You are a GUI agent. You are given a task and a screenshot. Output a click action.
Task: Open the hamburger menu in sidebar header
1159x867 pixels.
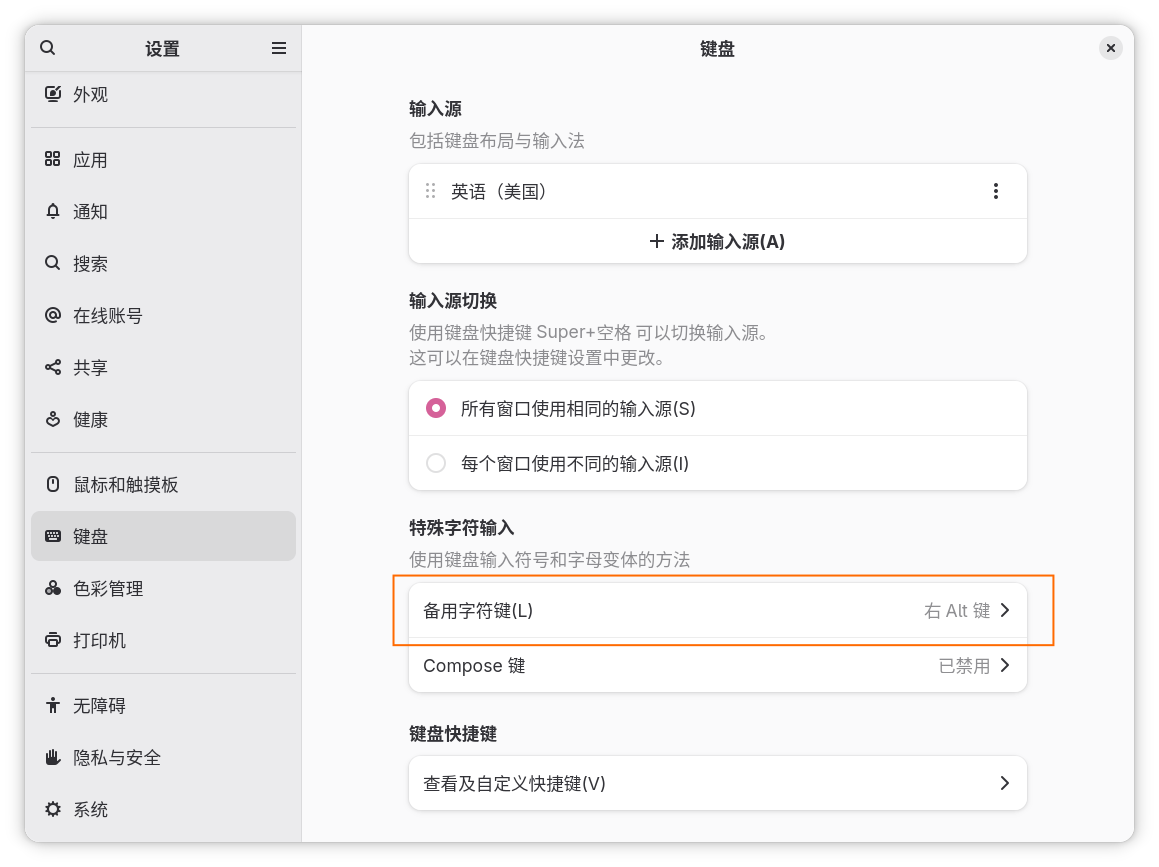pos(279,48)
